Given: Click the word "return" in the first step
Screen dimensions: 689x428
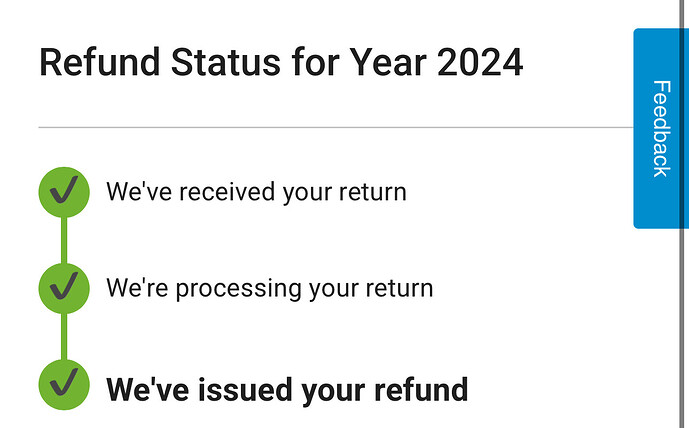Looking at the screenshot, I should [x=374, y=192].
